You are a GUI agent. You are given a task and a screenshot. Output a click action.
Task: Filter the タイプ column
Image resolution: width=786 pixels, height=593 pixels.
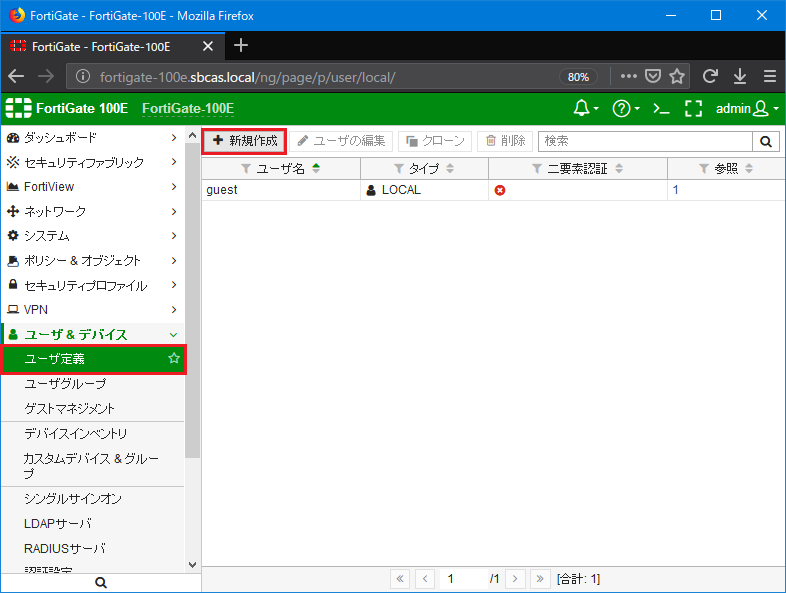pos(399,169)
